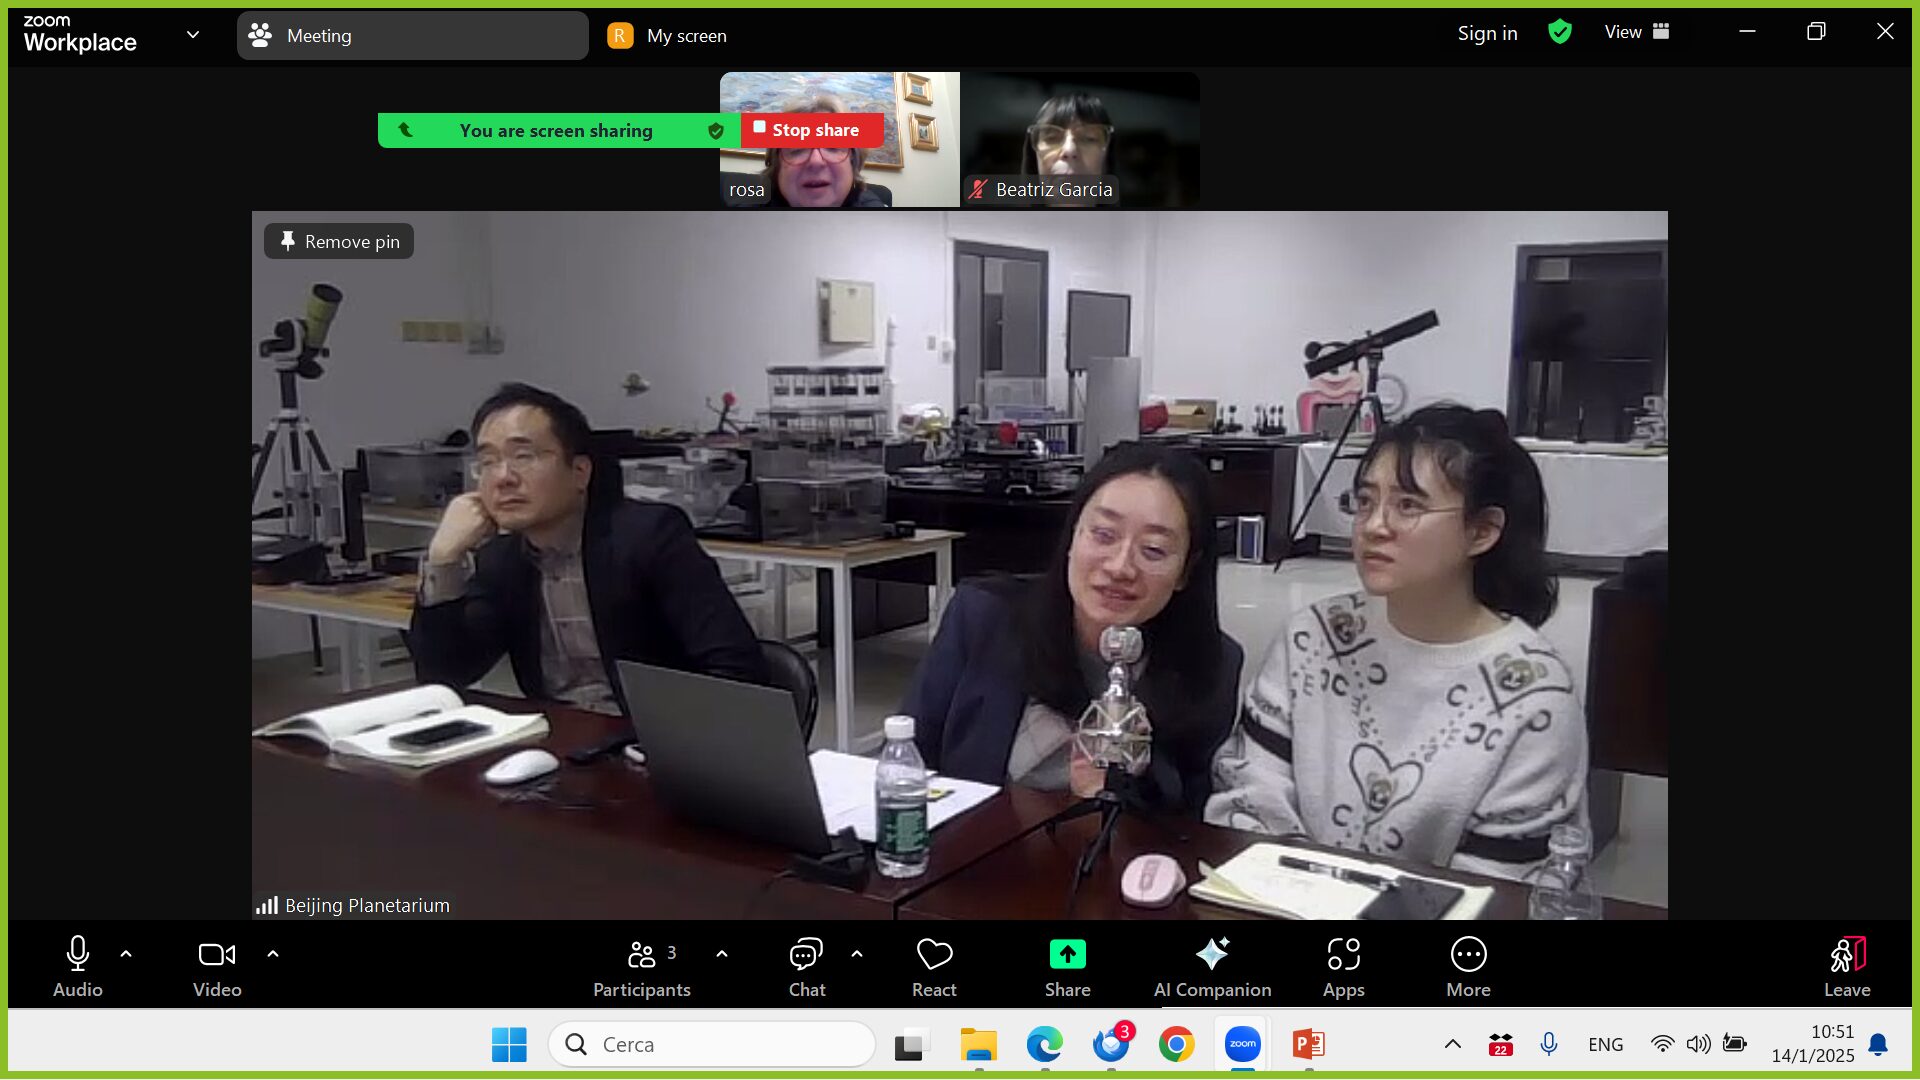Screen dimensions: 1920x1080
Task: Open the volume speaker tray icon
Action: coord(1698,1045)
